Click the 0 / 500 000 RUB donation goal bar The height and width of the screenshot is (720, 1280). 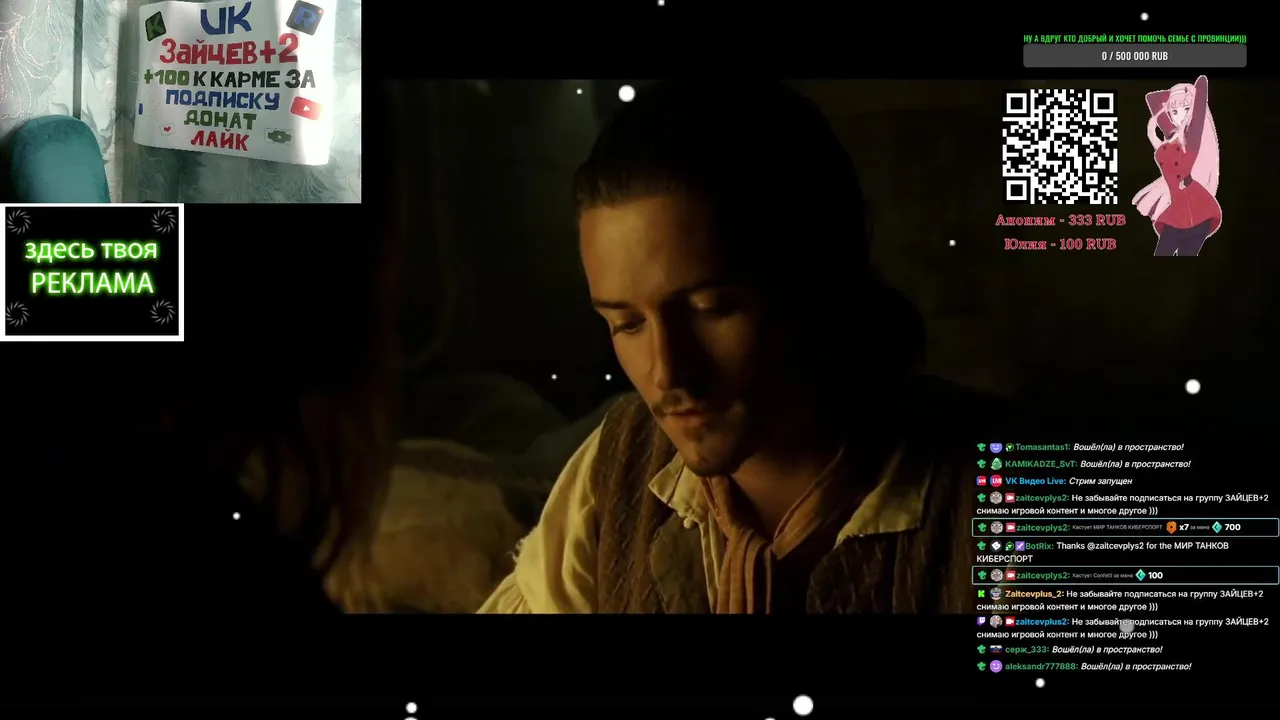[x=1134, y=56]
